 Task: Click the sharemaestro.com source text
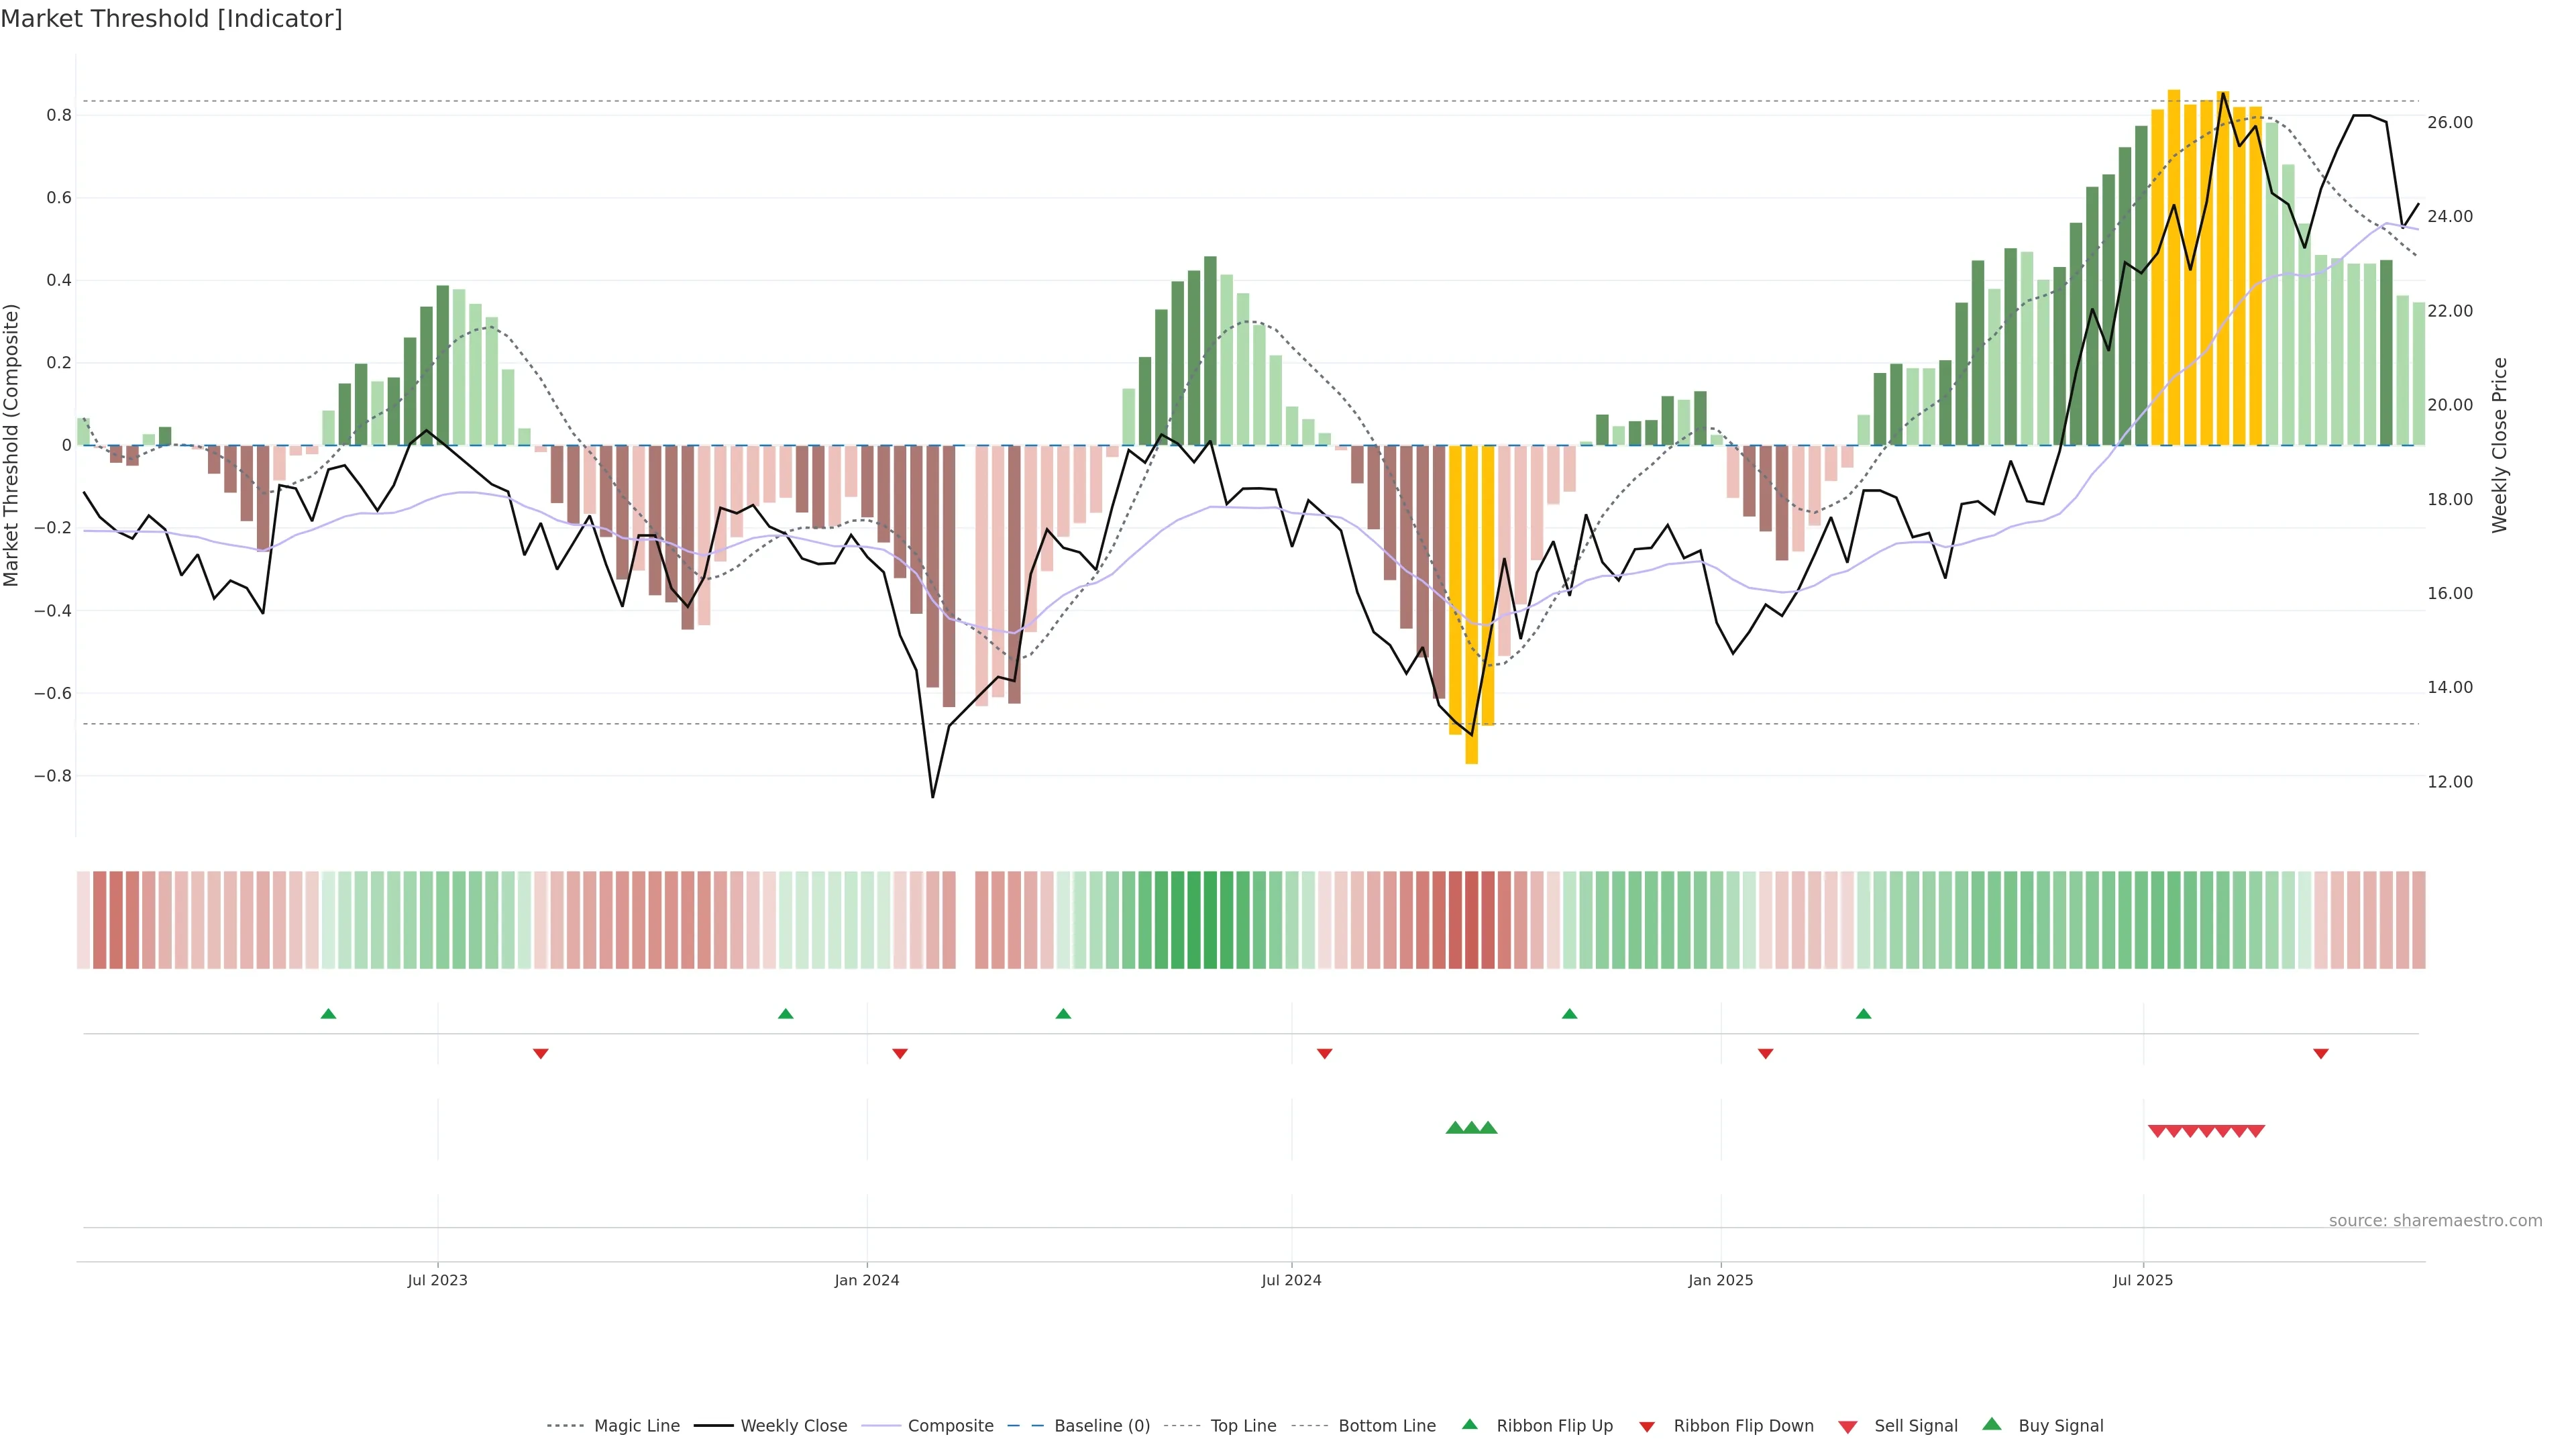[x=2435, y=1221]
